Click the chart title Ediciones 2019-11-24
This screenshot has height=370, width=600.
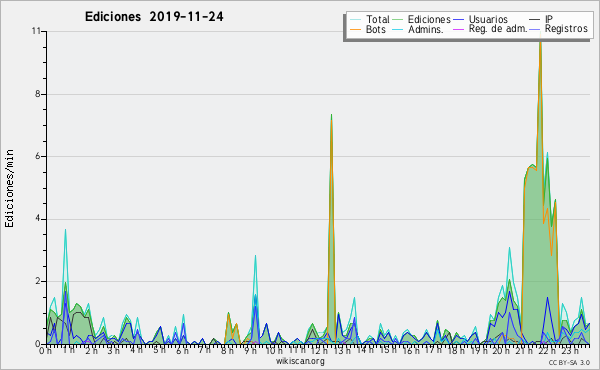[154, 17]
